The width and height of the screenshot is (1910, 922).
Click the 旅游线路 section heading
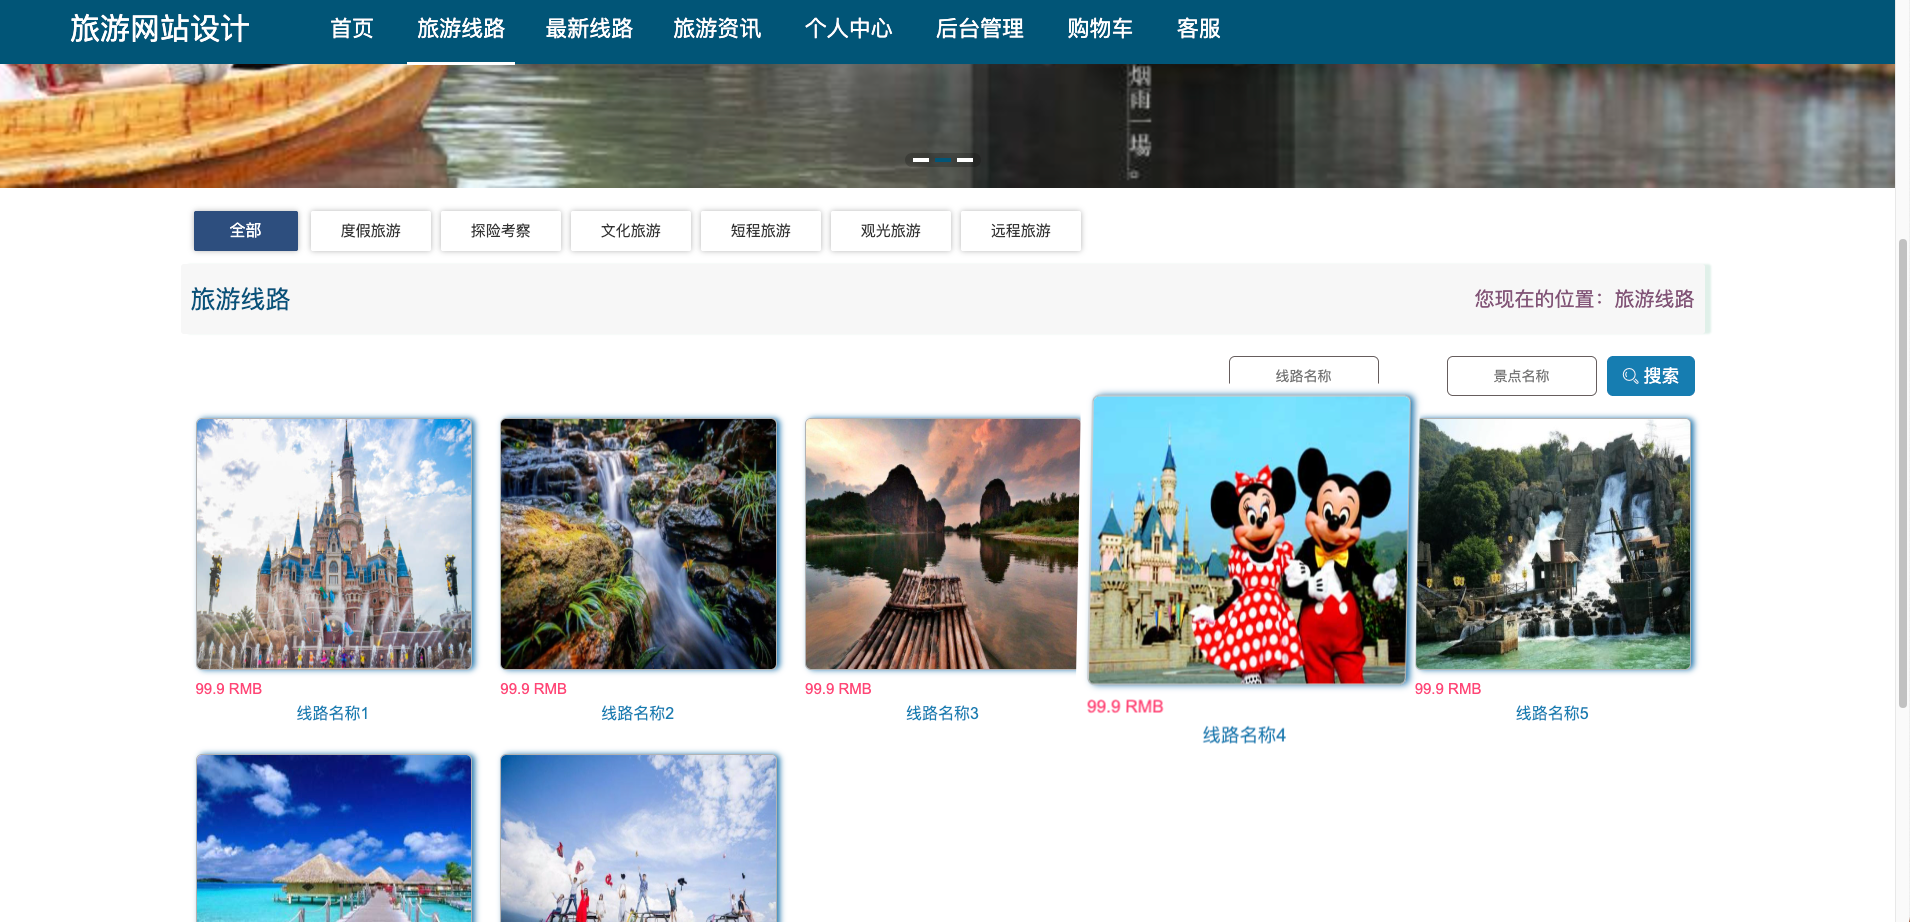(240, 300)
